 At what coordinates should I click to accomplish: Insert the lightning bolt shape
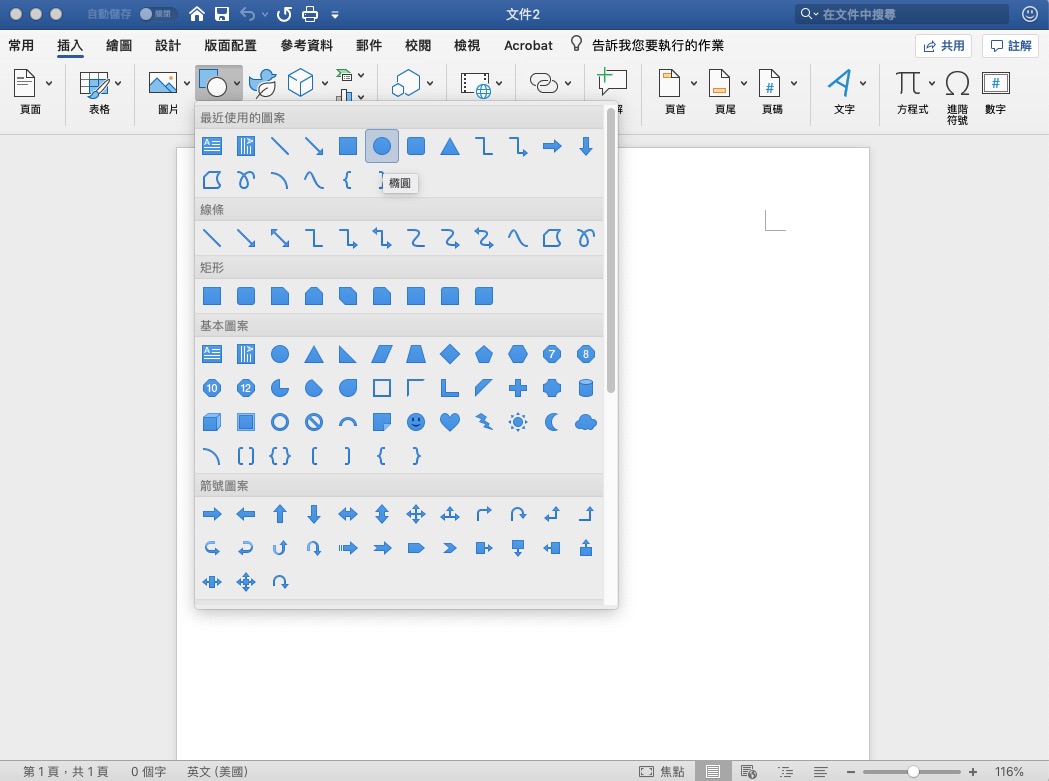pos(484,422)
